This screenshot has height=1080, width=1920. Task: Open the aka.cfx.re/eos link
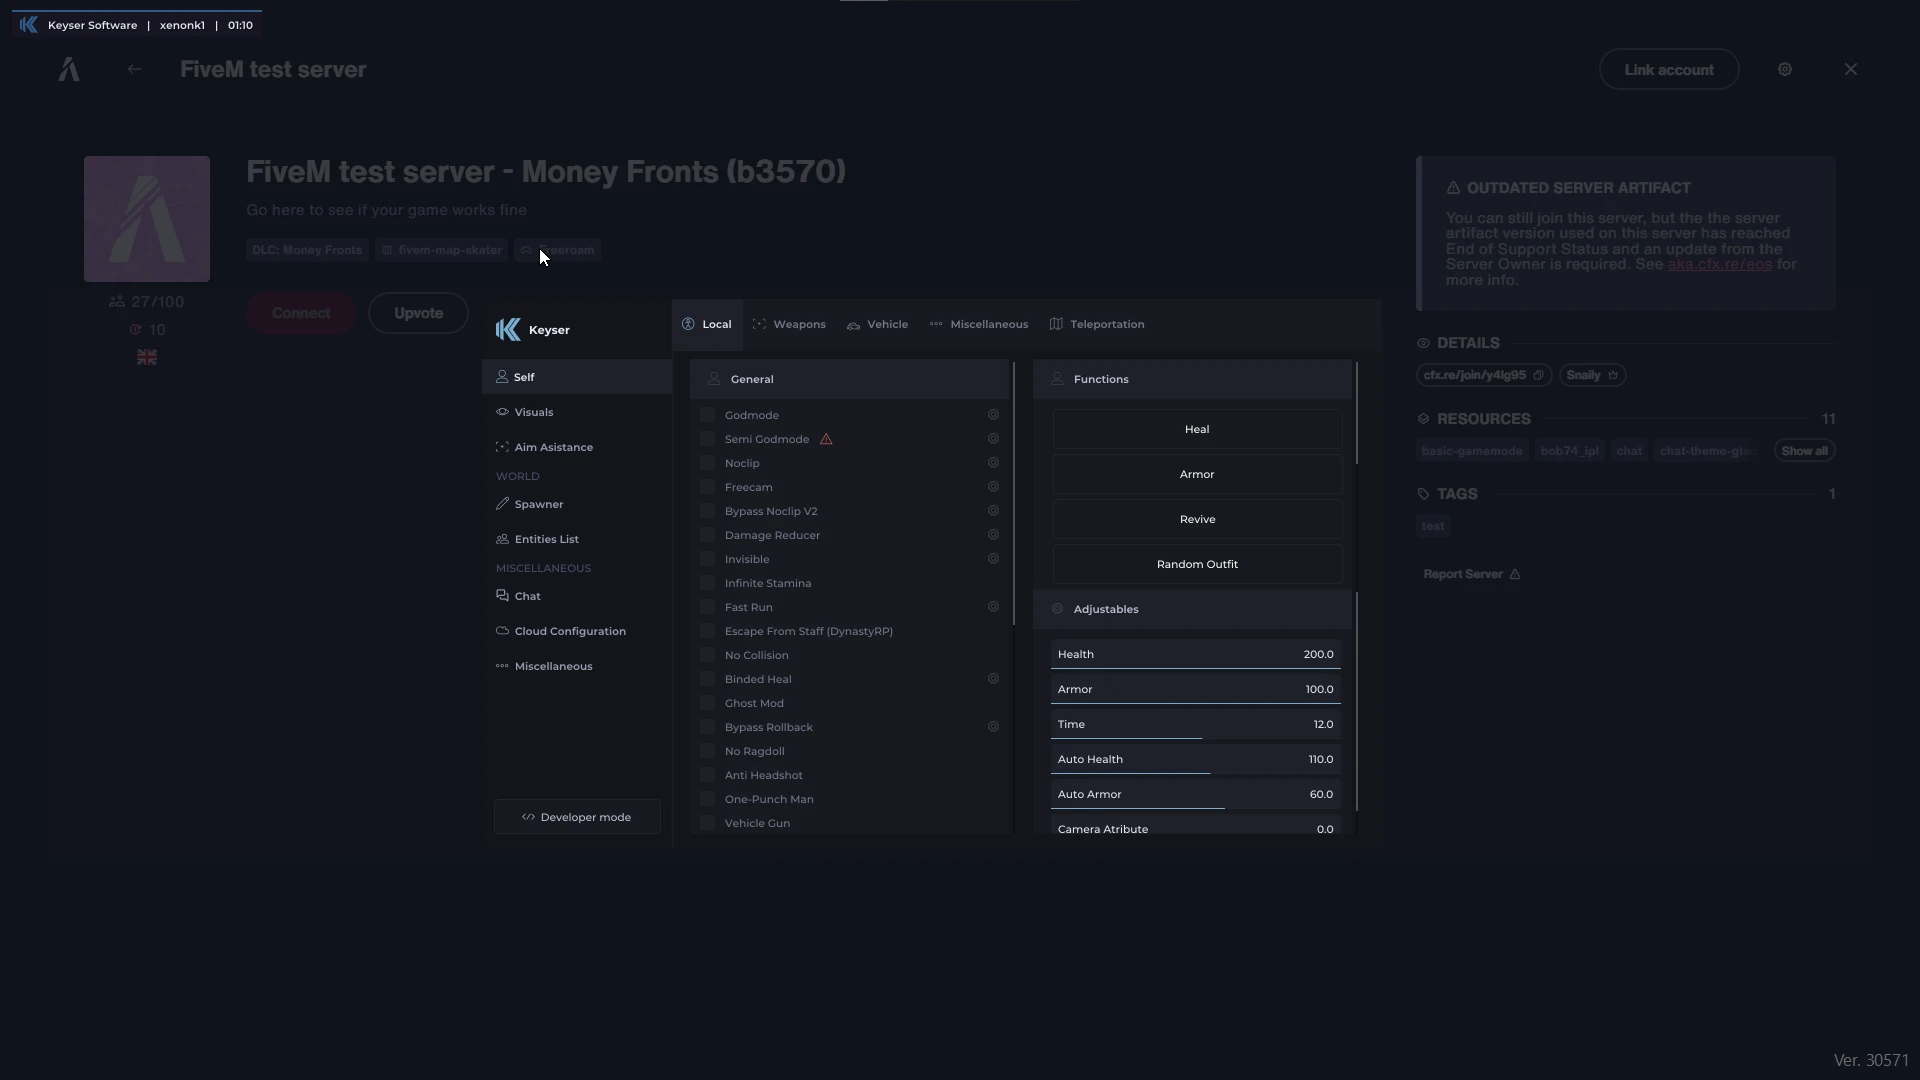(x=1719, y=265)
